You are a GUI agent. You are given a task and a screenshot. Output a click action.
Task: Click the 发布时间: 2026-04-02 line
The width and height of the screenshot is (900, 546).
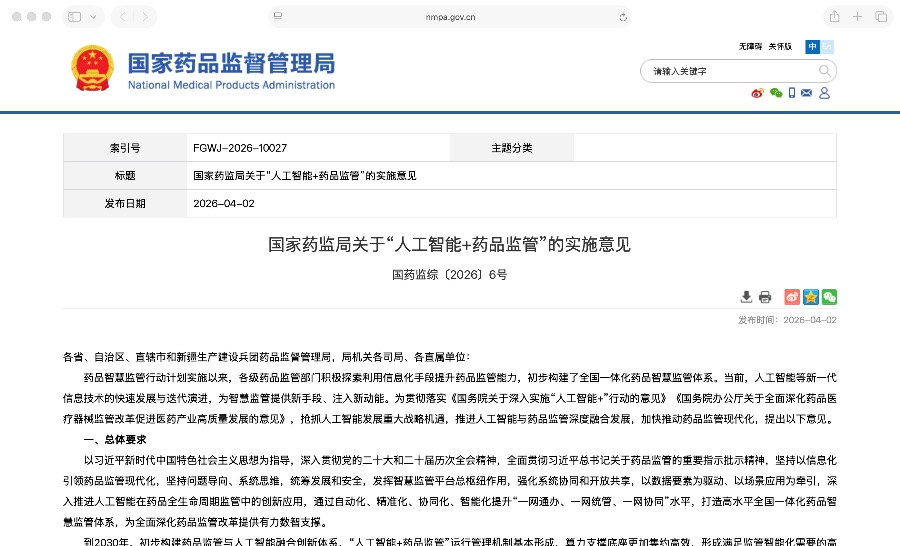787,320
